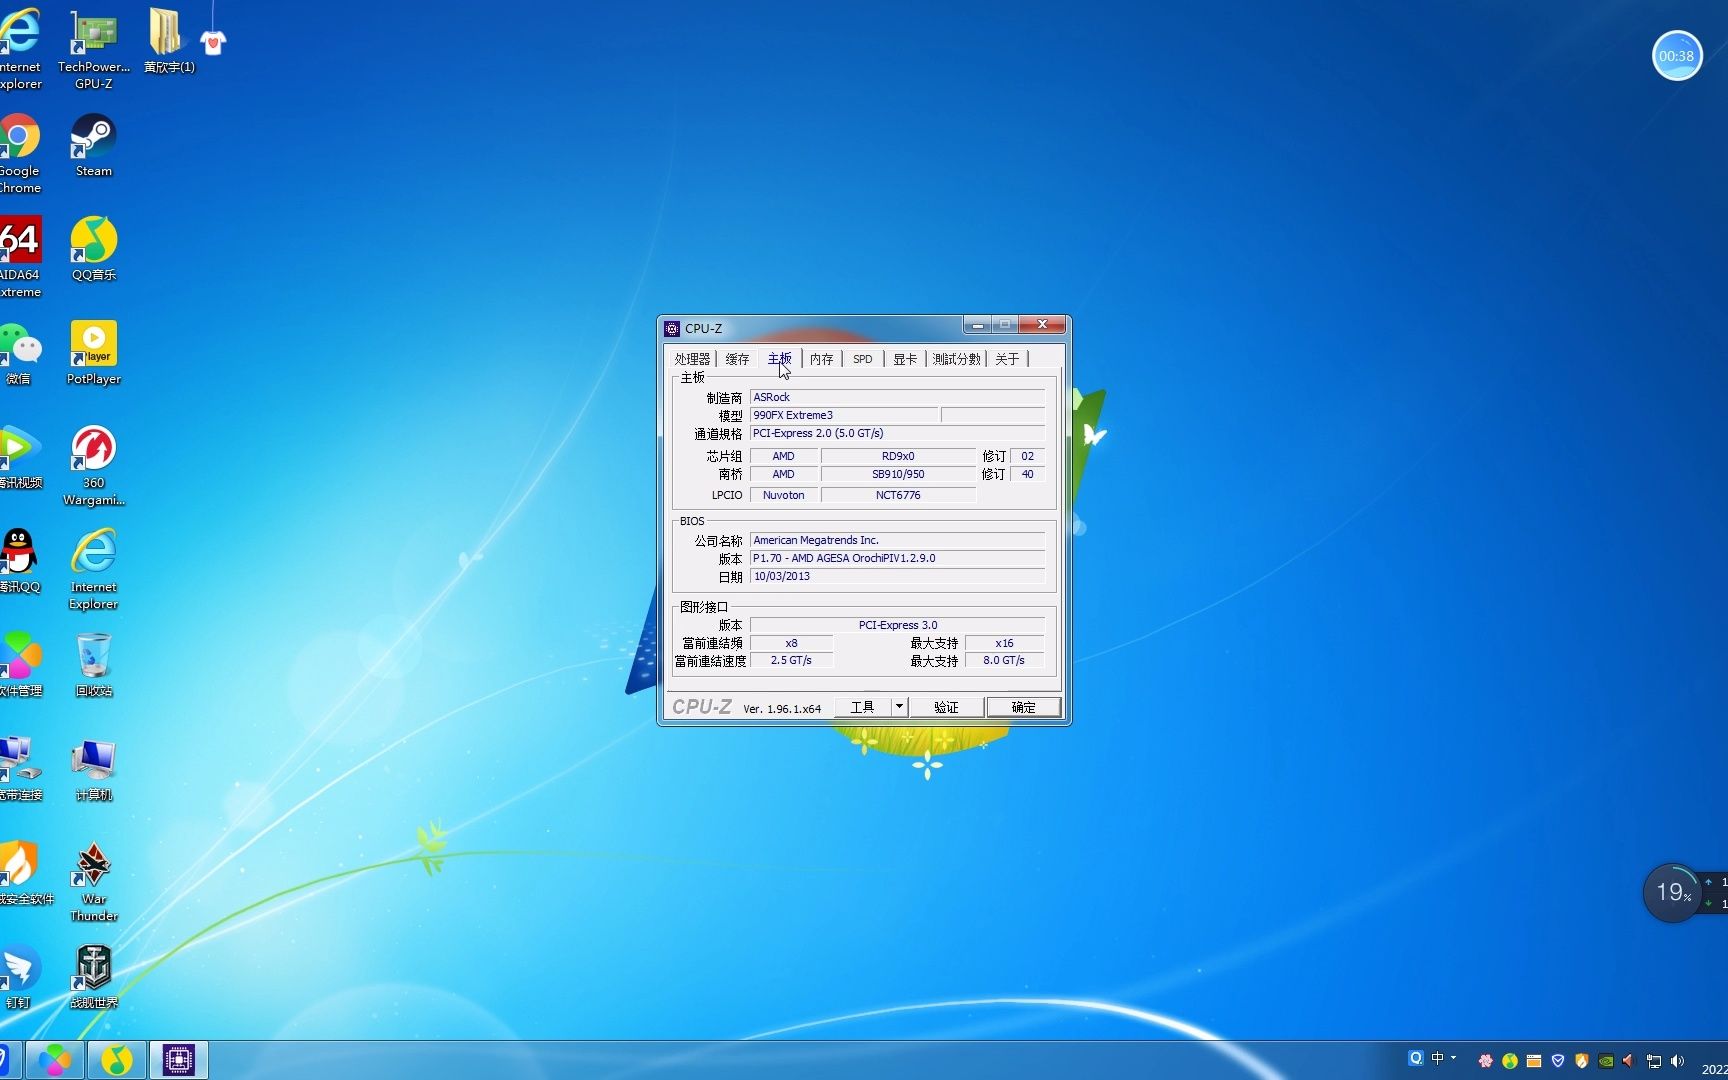Open the QQ音乐 desktop icon
The height and width of the screenshot is (1080, 1728).
(x=94, y=249)
